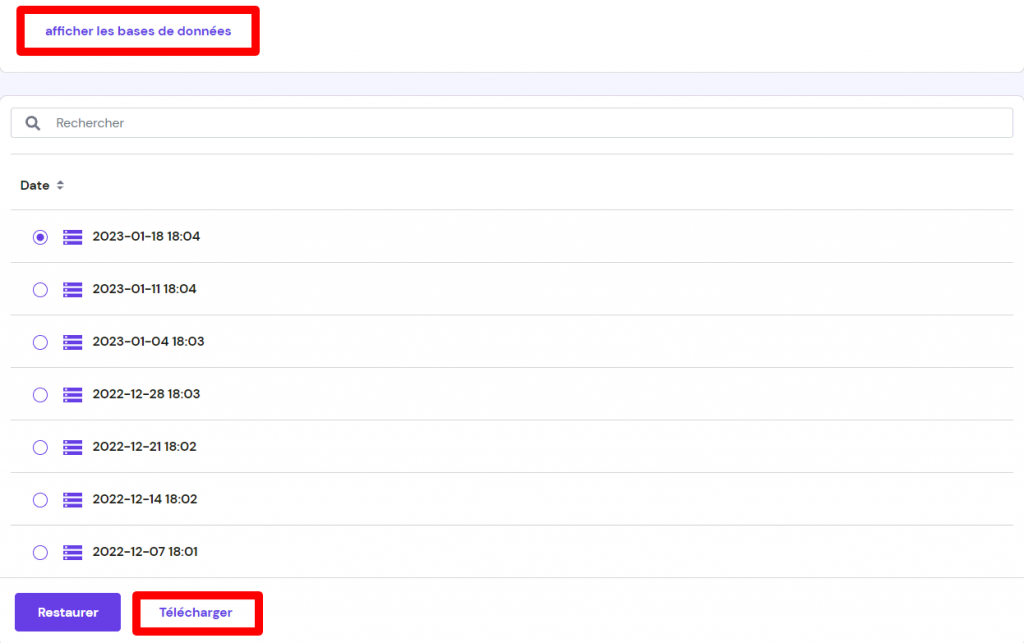Select the 2023-01-11 18:04 backup radio button
The image size is (1024, 643).
[40, 289]
